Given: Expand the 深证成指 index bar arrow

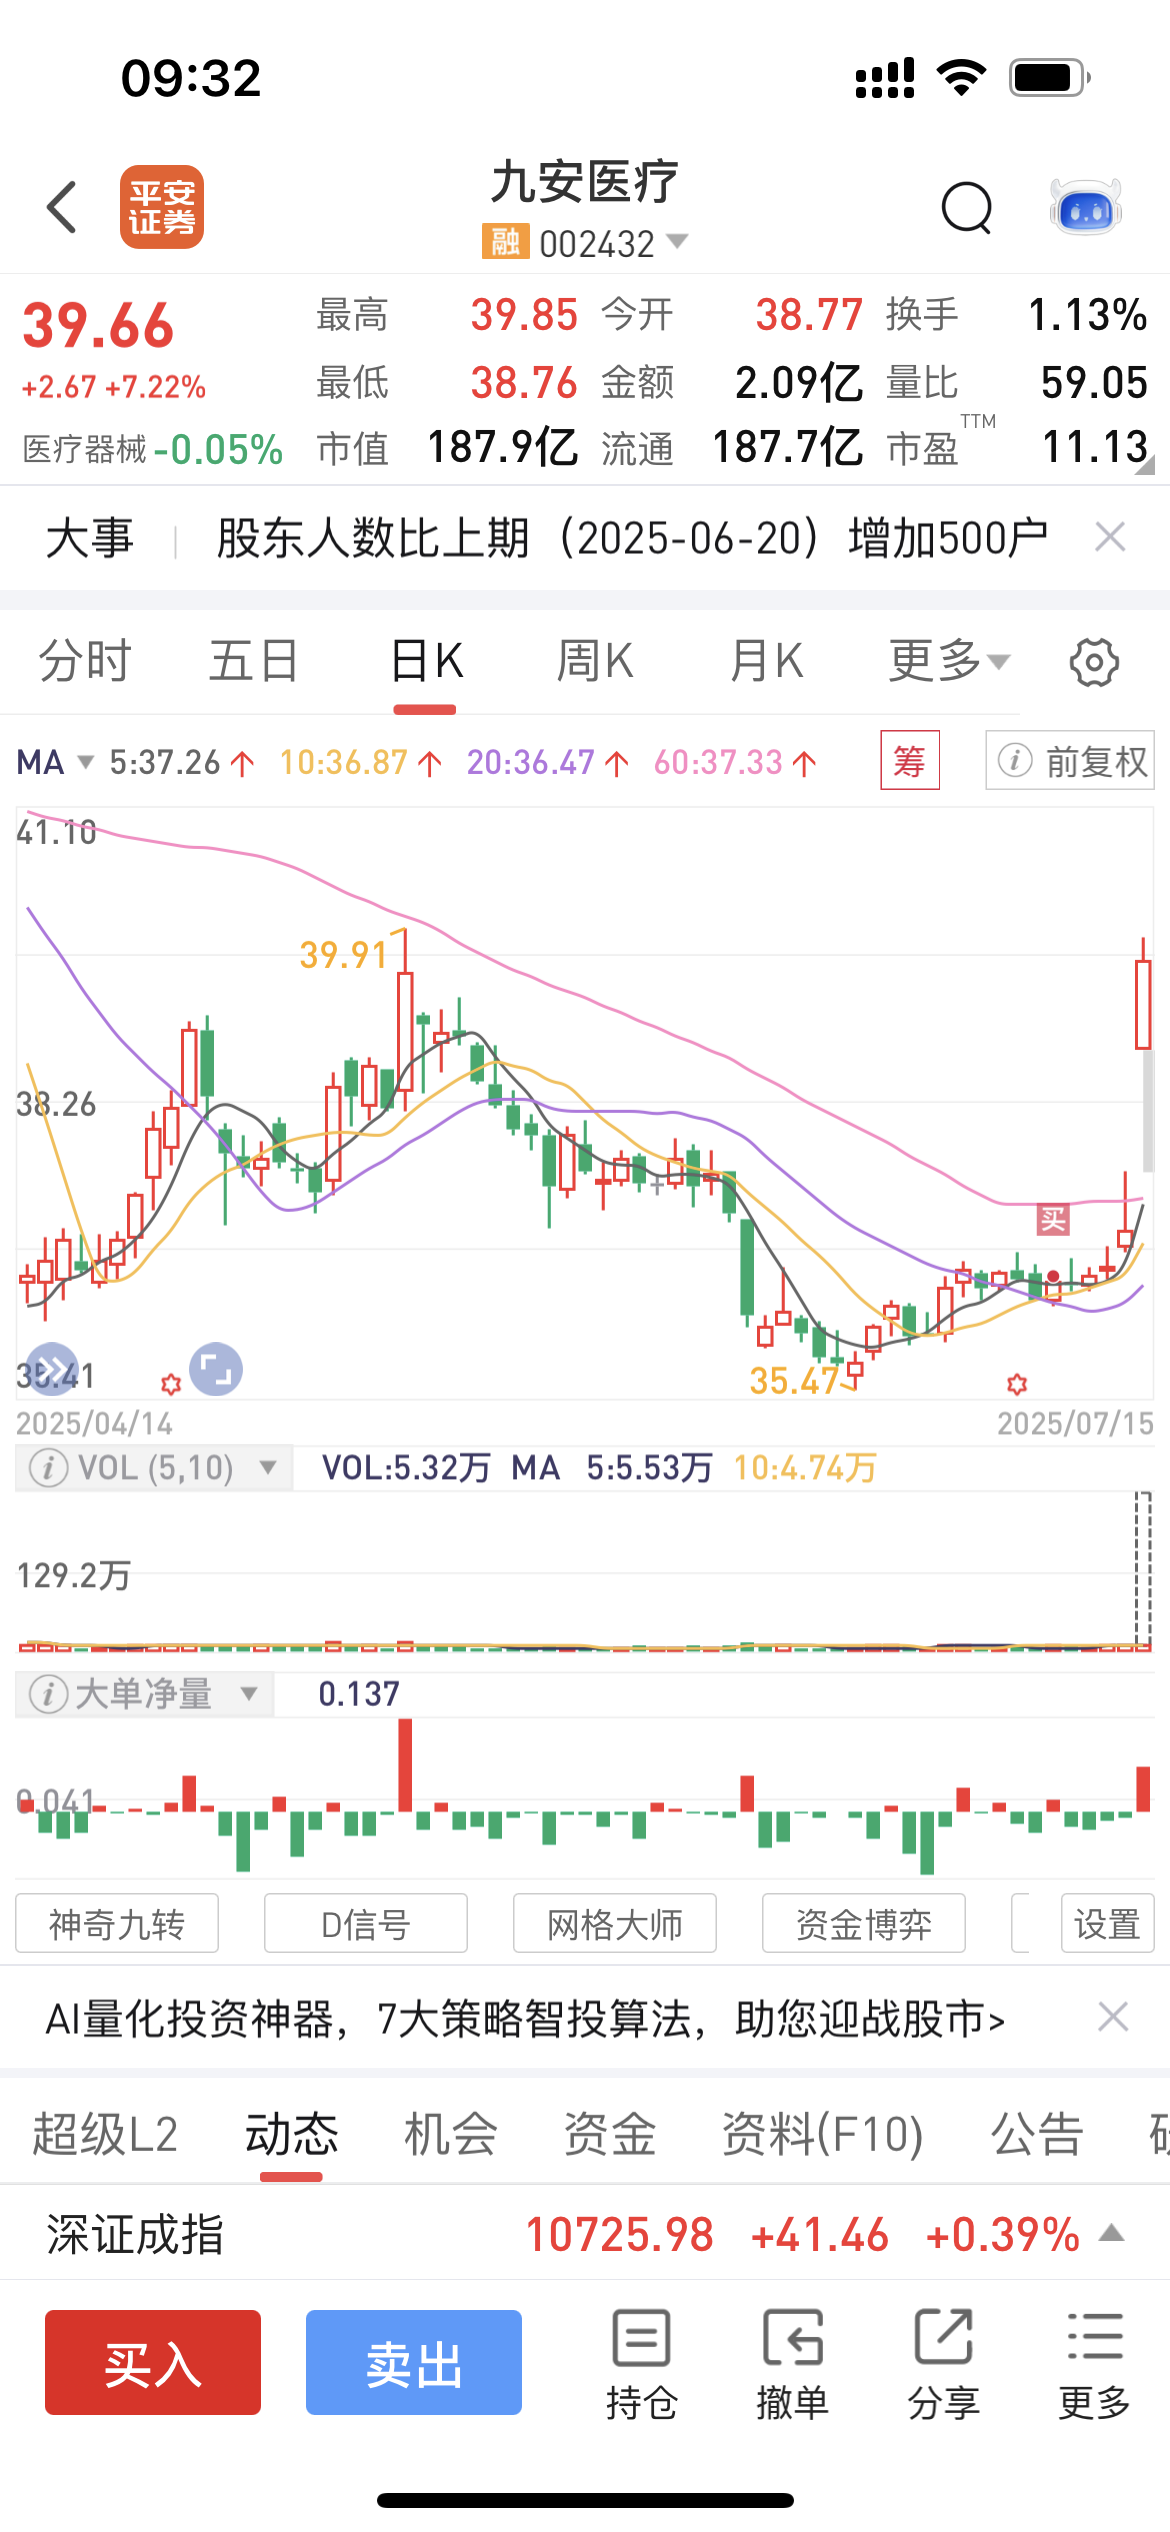Looking at the screenshot, I should pos(1113,2234).
